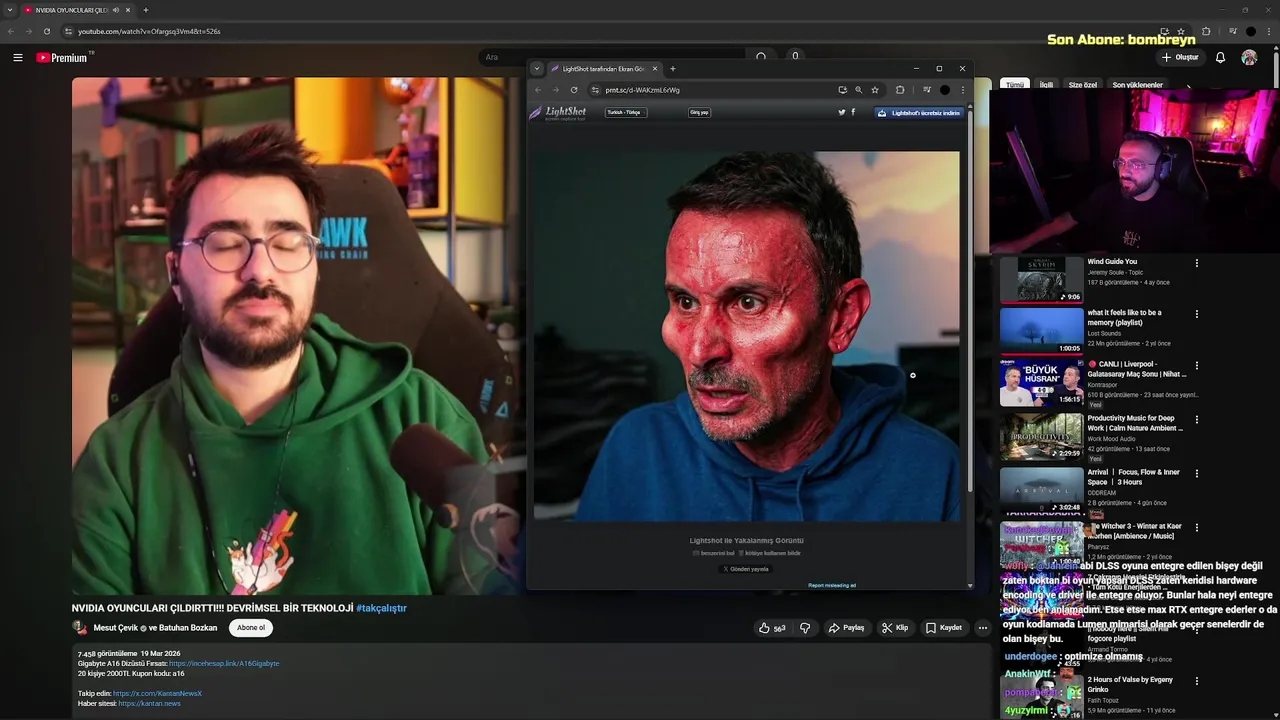1280x720 pixels.
Task: Open the incehesap.link/A16Gigabyte description link
Action: 224,663
